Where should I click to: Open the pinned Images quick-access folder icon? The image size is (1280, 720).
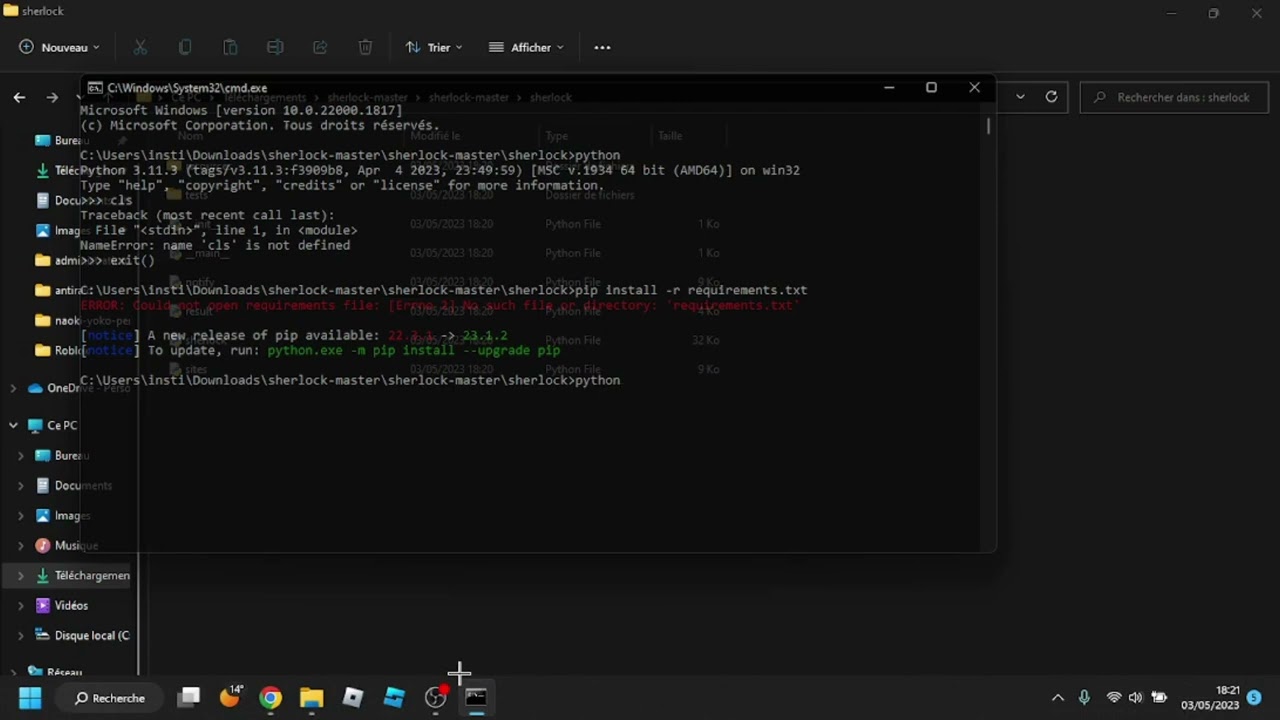coord(42,230)
